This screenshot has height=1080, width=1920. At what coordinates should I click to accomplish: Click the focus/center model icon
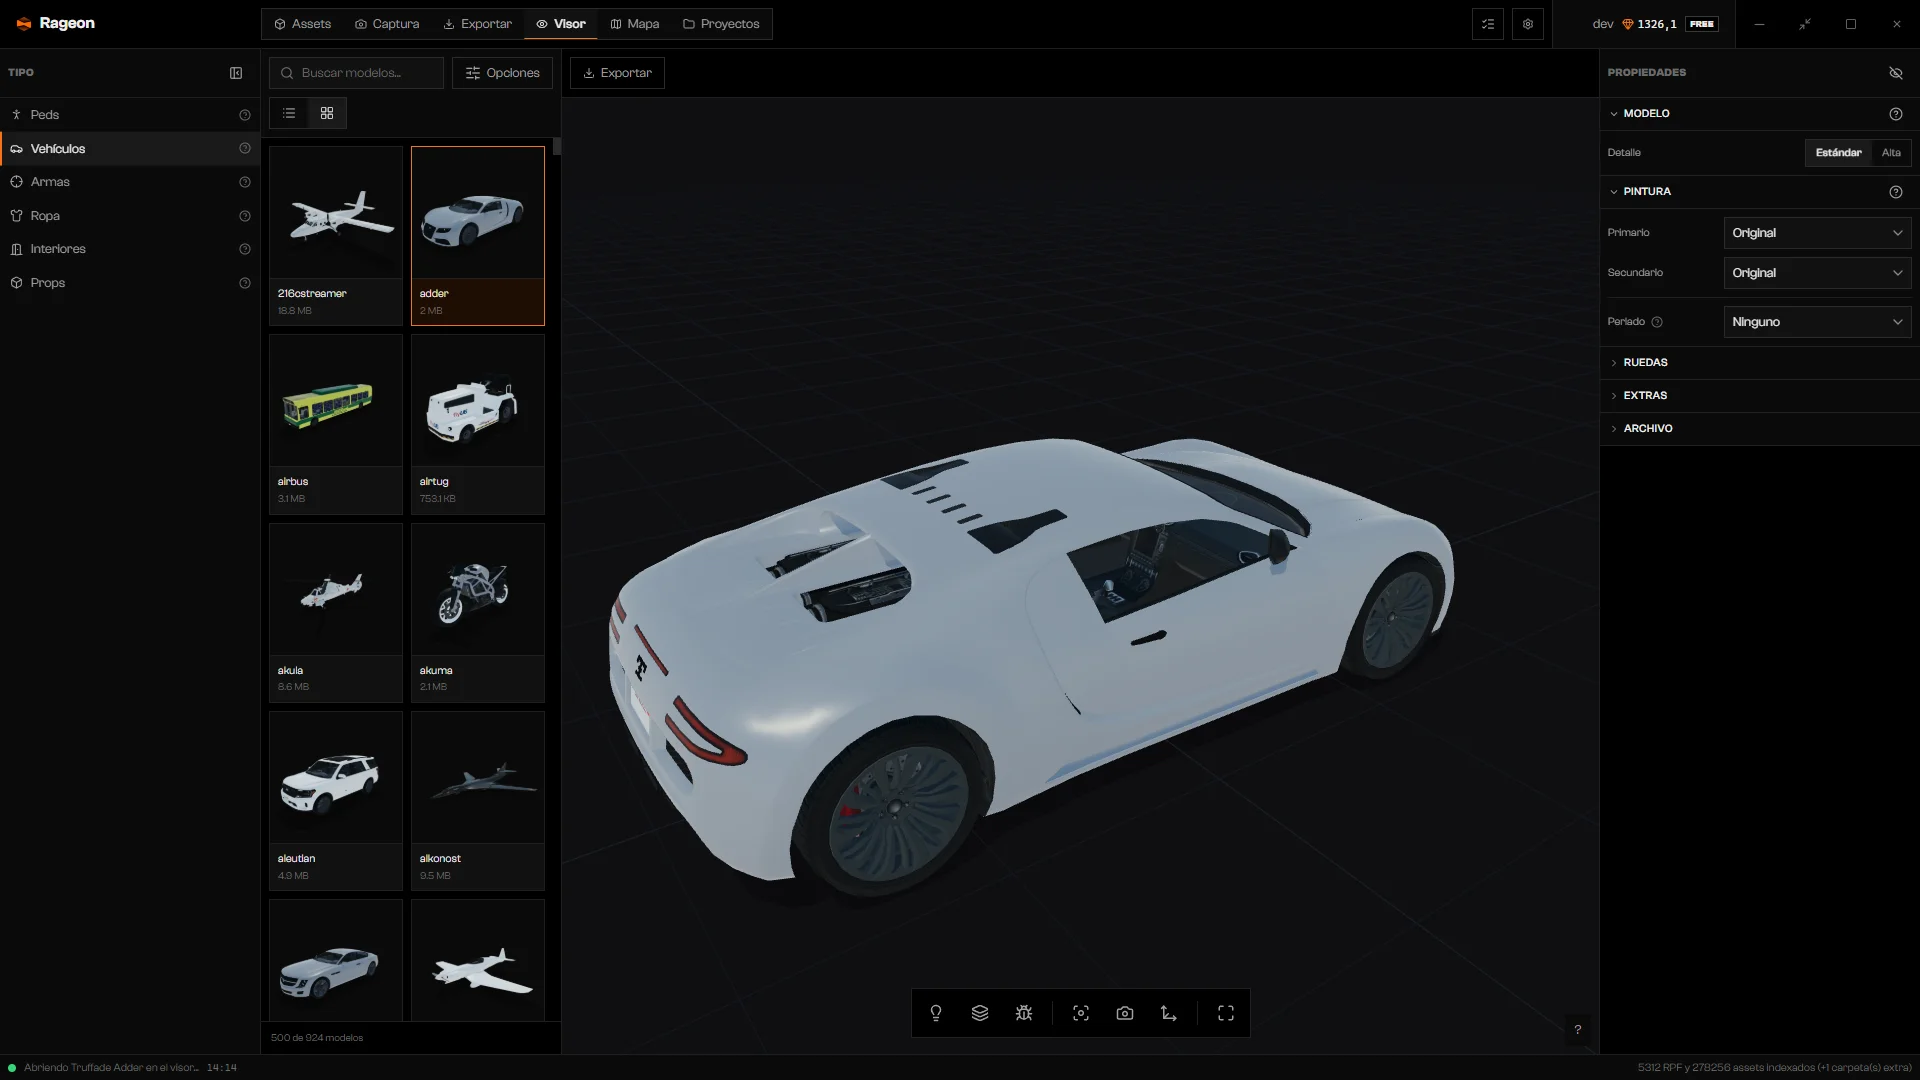click(x=1081, y=1013)
